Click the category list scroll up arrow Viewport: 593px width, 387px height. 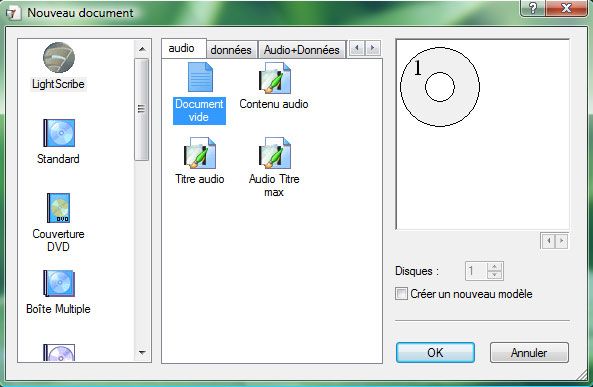pos(142,49)
